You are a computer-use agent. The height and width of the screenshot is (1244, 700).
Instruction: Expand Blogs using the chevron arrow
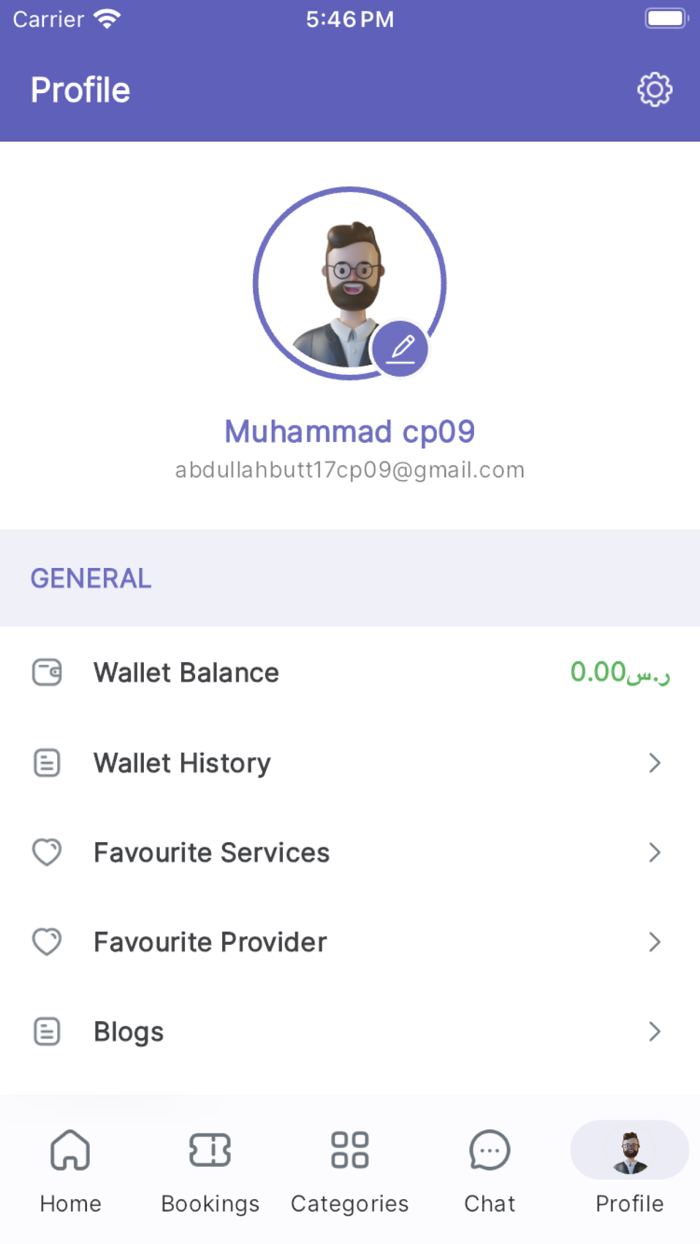click(x=655, y=1031)
